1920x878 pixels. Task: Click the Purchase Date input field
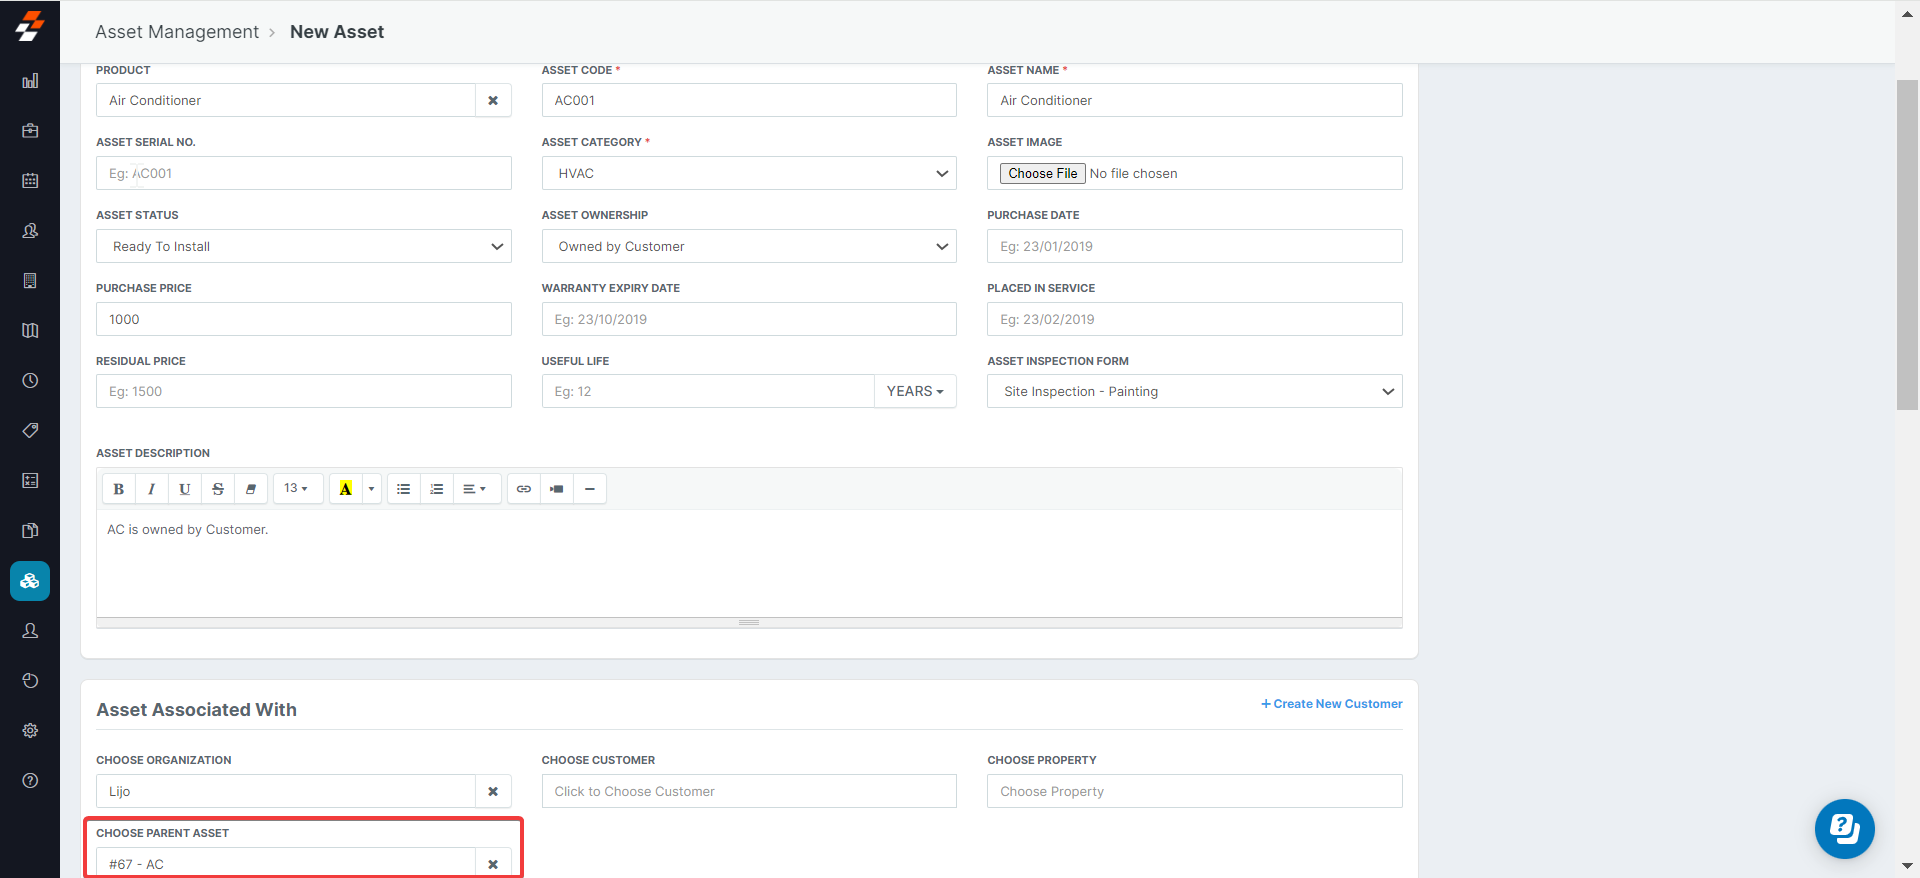pyautogui.click(x=1194, y=247)
